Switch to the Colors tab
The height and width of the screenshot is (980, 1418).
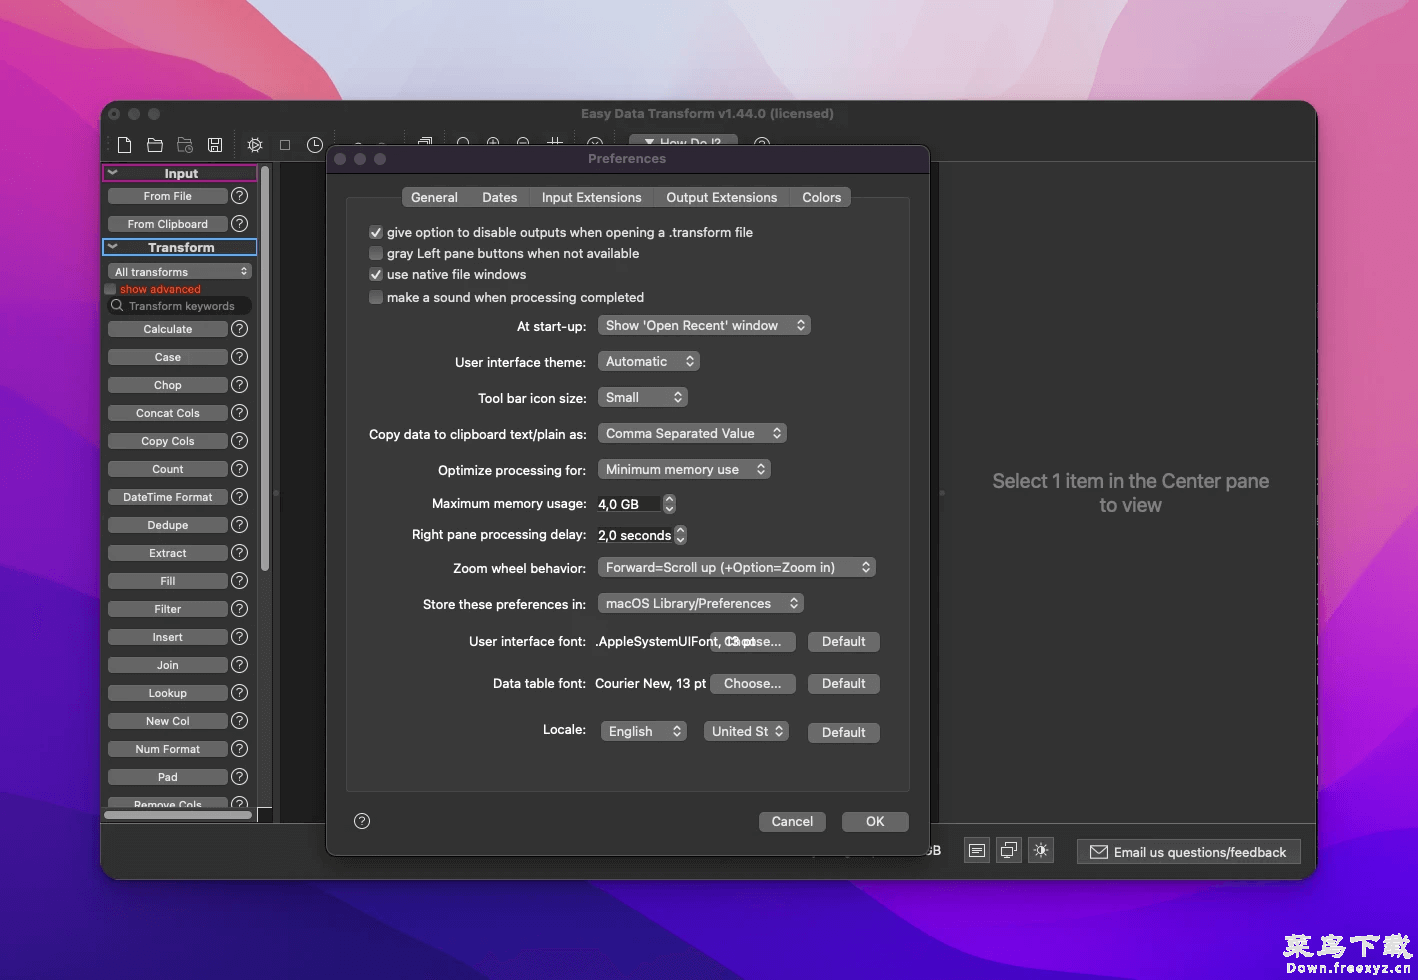(821, 197)
